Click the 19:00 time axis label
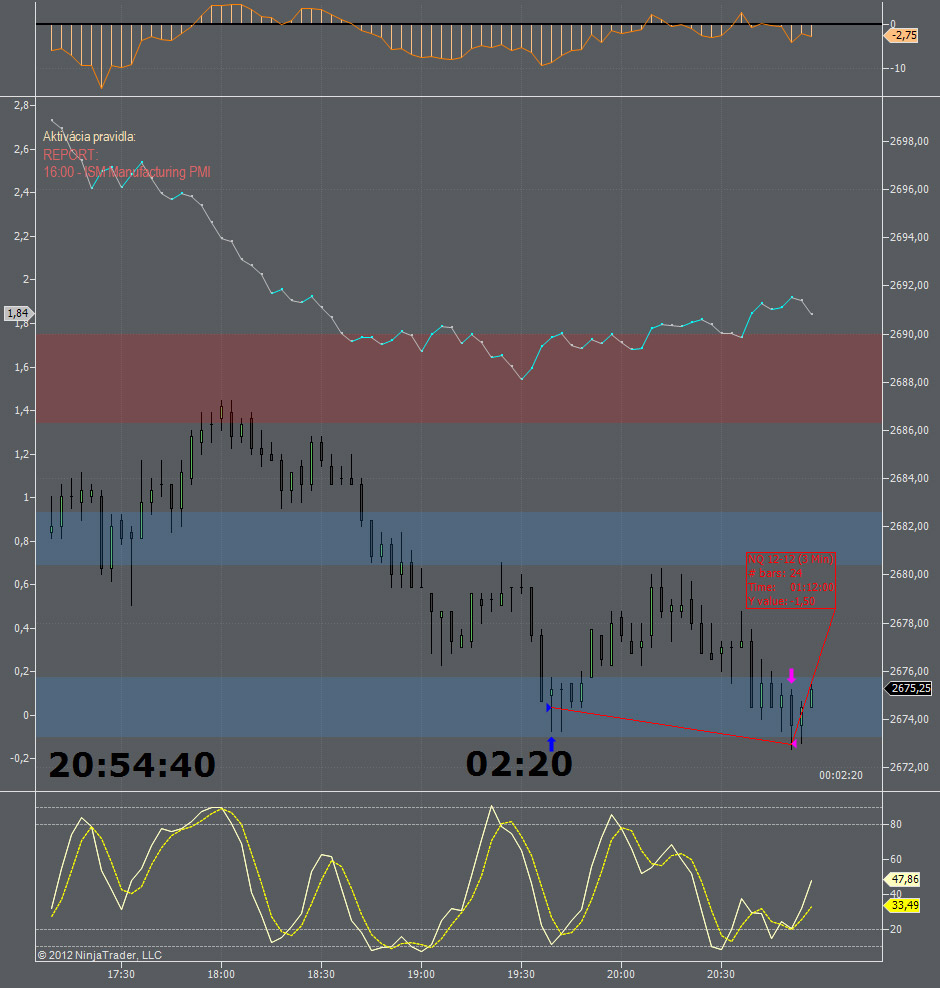 coord(421,974)
